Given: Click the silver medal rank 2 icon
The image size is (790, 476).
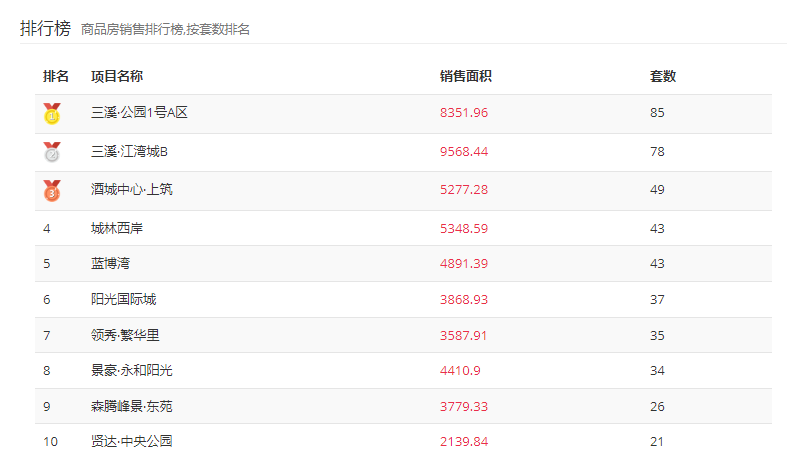Looking at the screenshot, I should (x=52, y=152).
